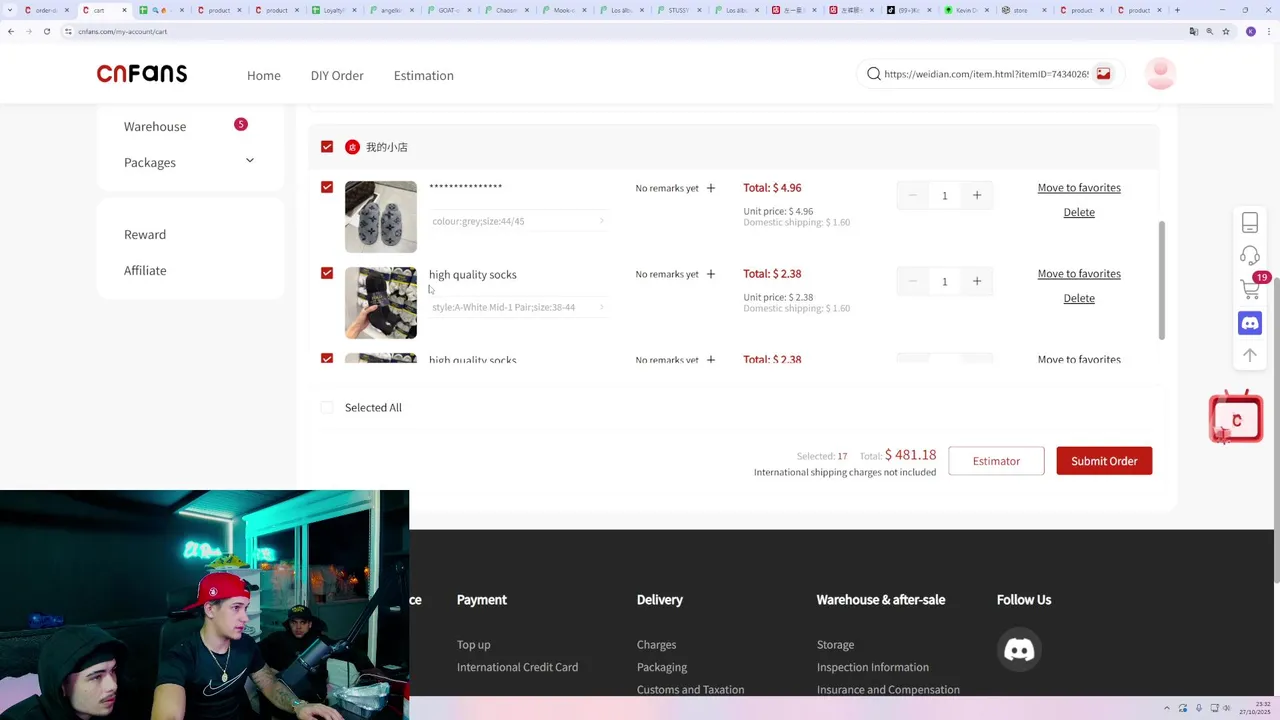Image resolution: width=1280 pixels, height=720 pixels.
Task: Go back using the browser back arrow
Action: pos(11,31)
